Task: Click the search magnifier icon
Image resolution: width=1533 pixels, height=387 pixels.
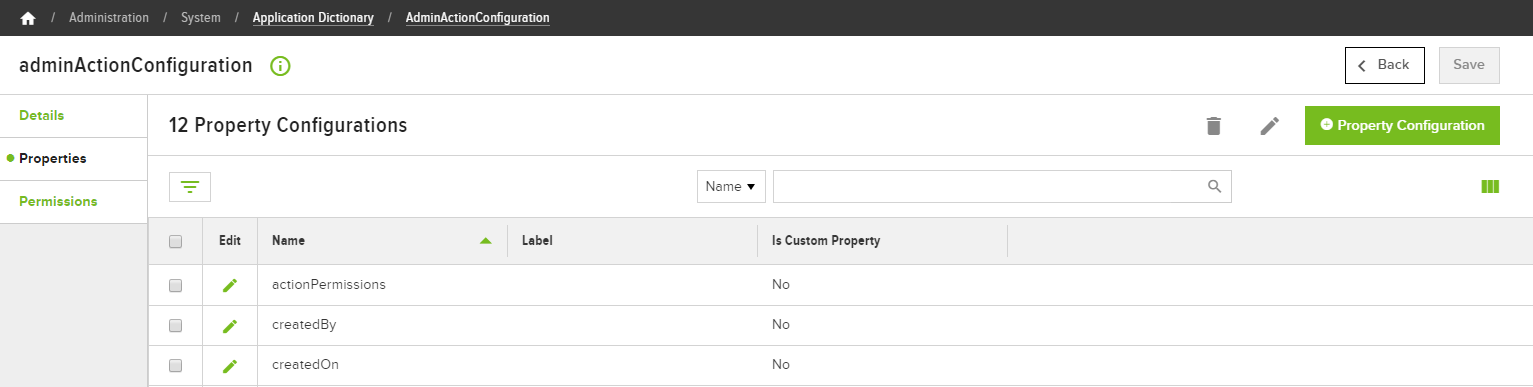Action: 1214,186
